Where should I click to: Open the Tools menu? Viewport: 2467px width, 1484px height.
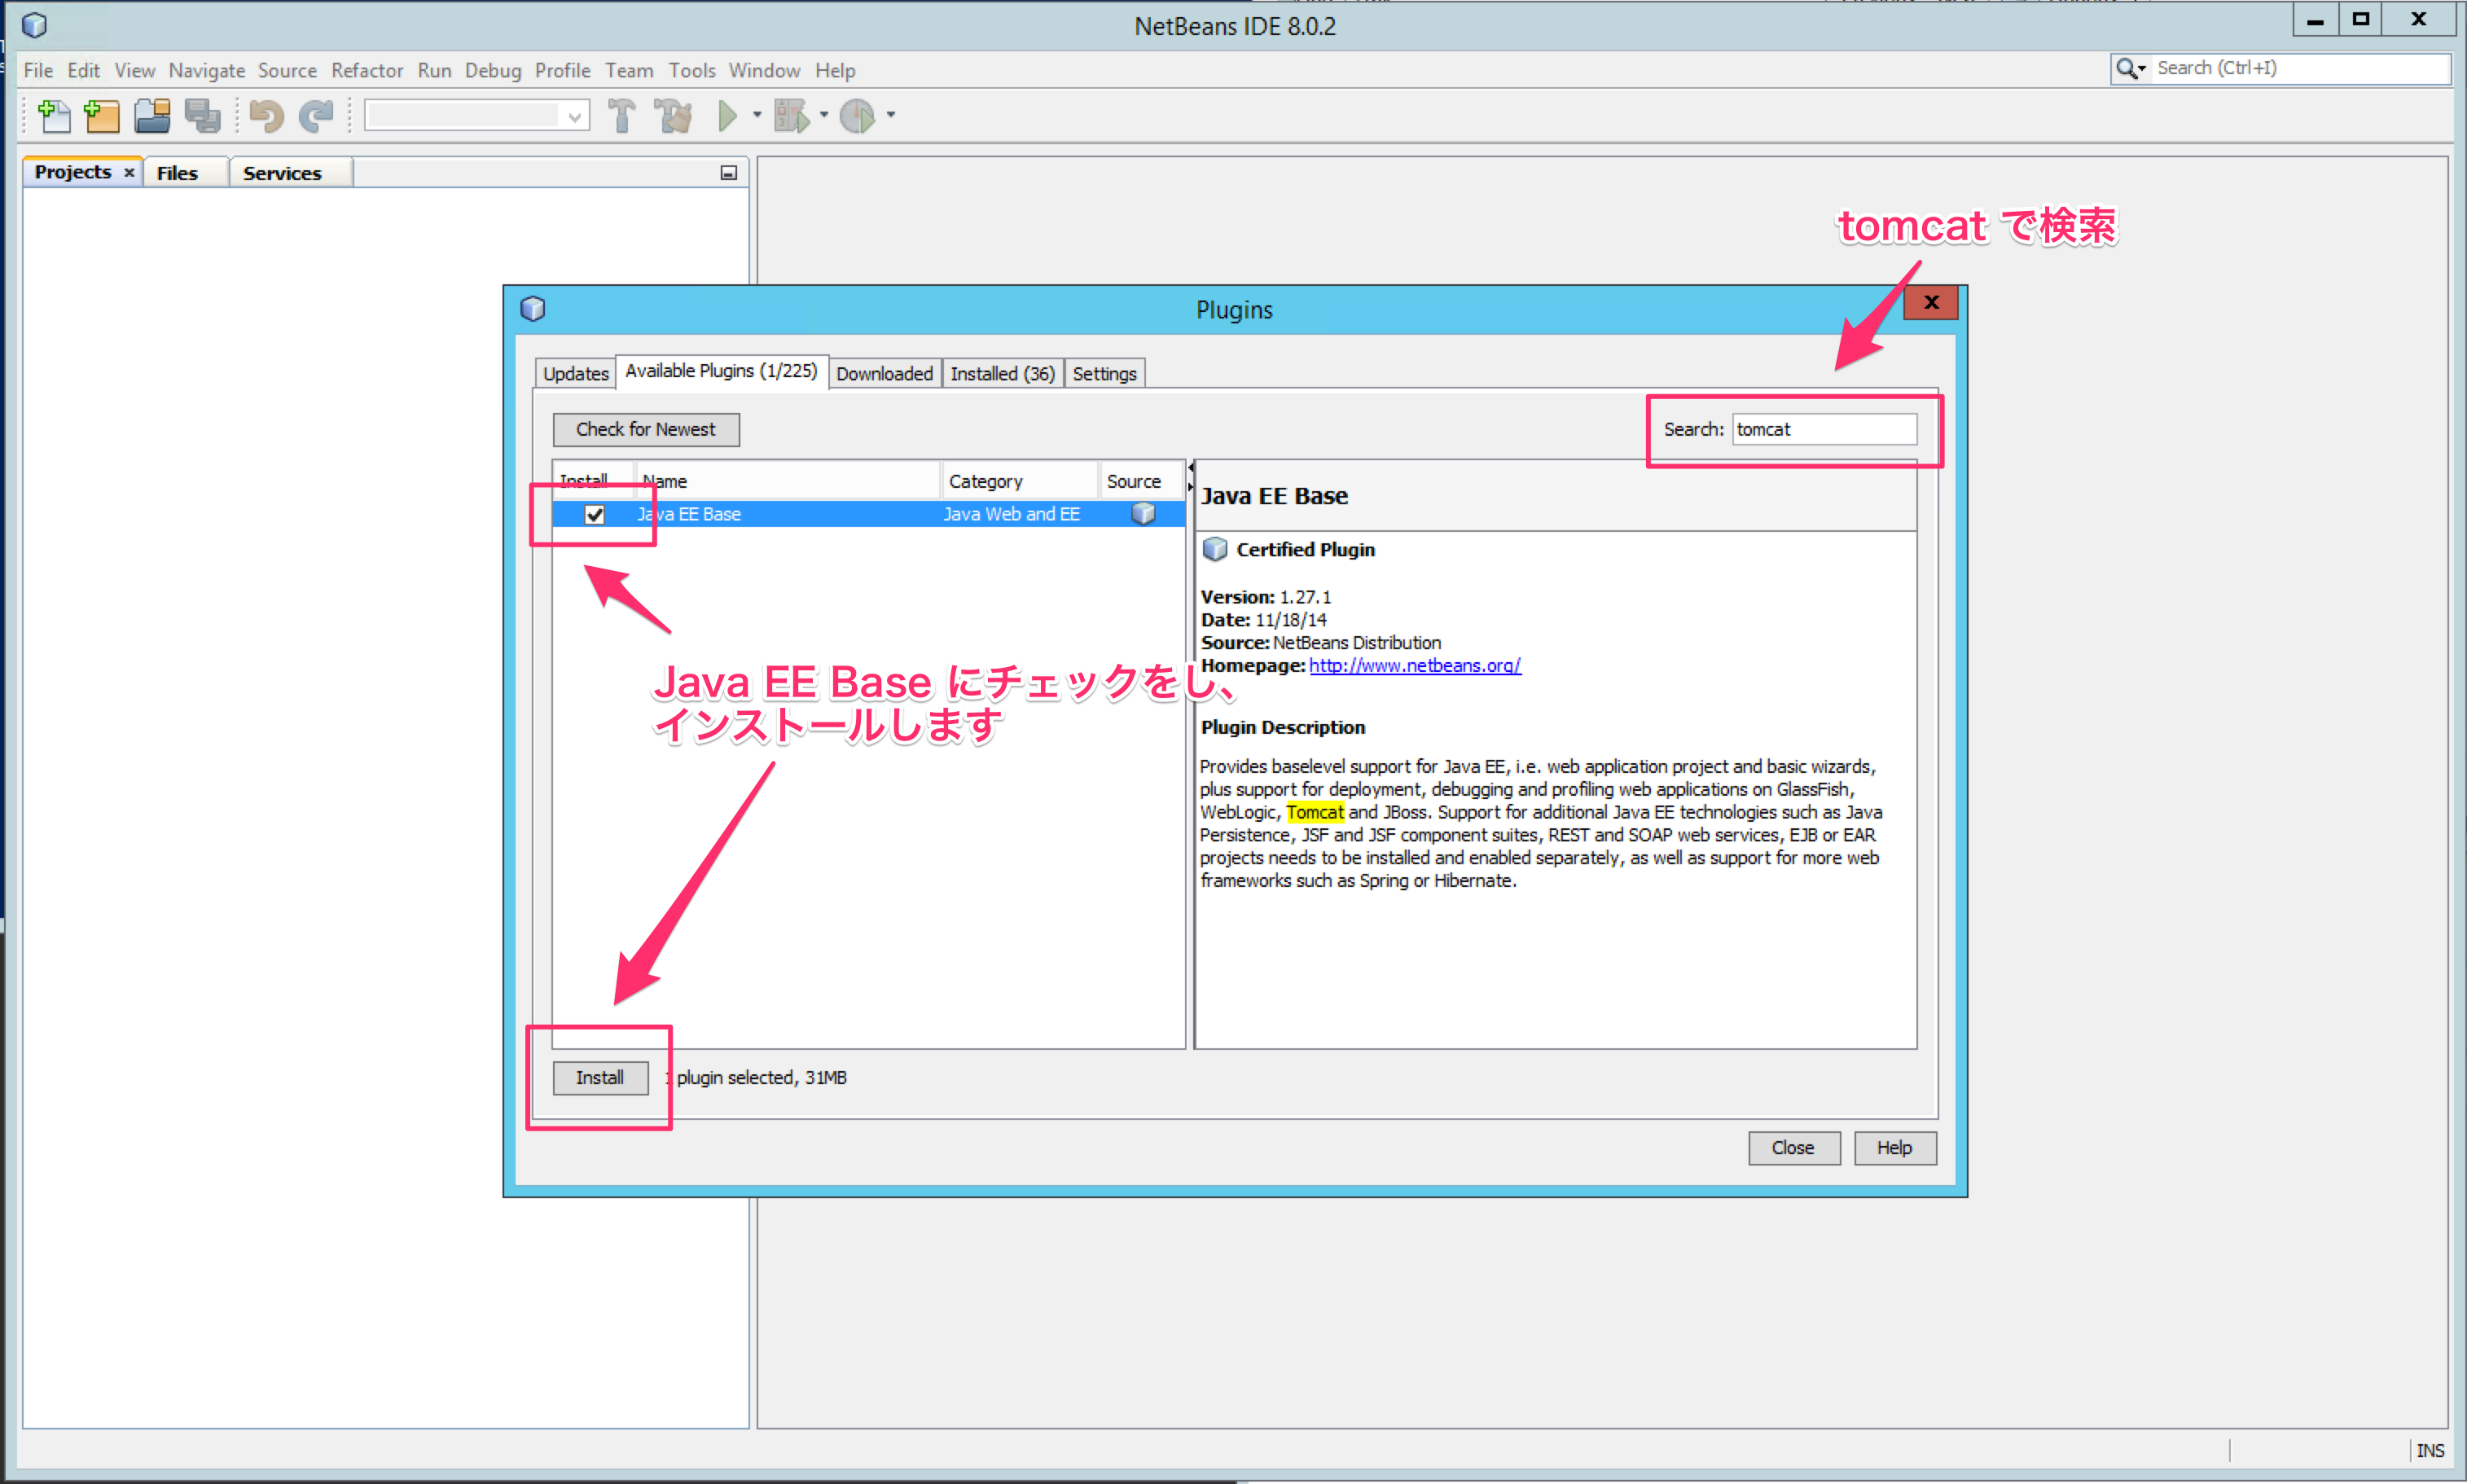692,70
